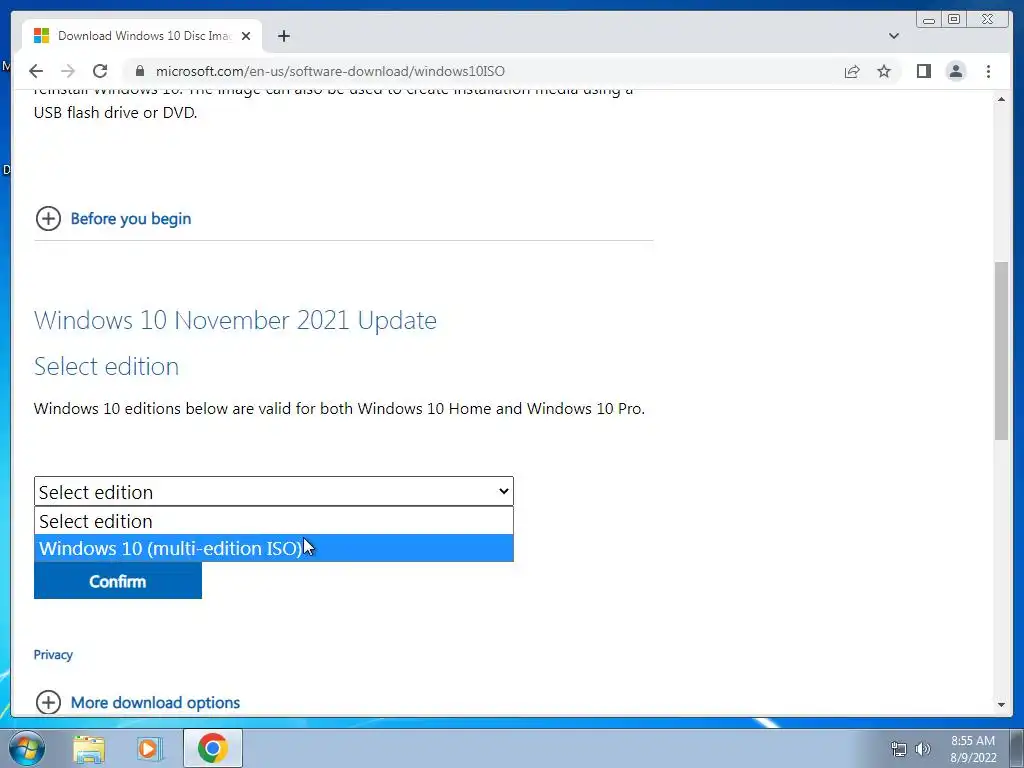Click the Before you begin link text

[x=131, y=219]
